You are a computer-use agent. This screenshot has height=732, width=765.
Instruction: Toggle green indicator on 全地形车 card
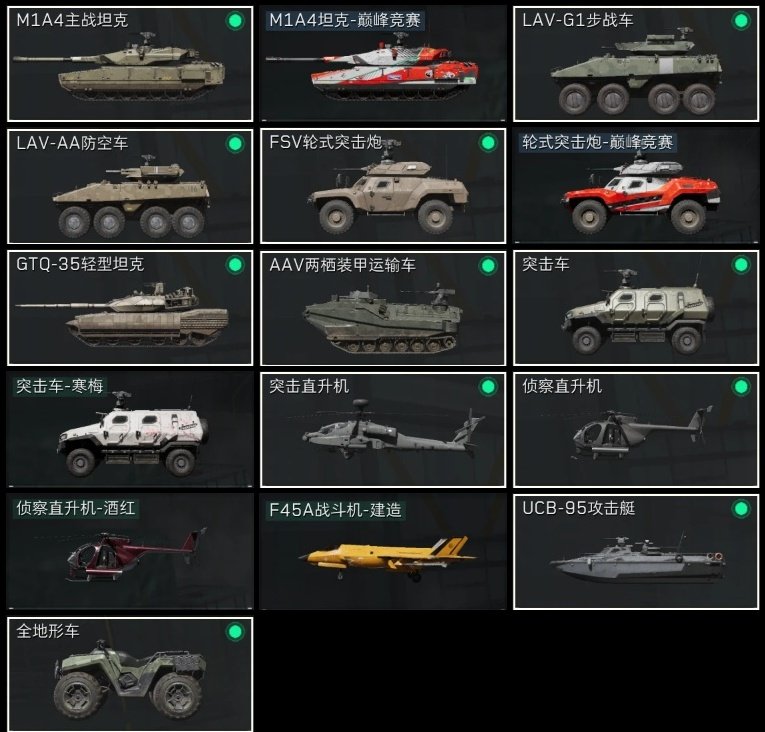tap(235, 631)
